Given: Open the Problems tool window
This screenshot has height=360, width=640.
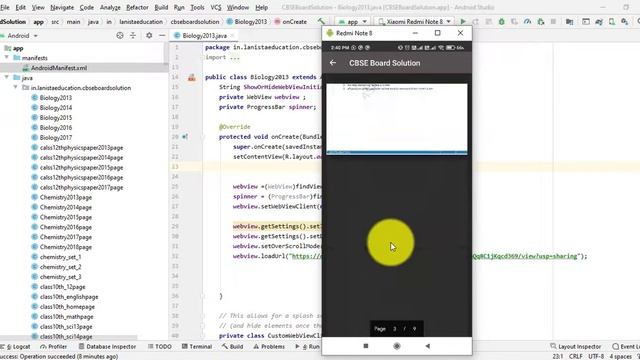Looking at the screenshot, I should pos(269,347).
